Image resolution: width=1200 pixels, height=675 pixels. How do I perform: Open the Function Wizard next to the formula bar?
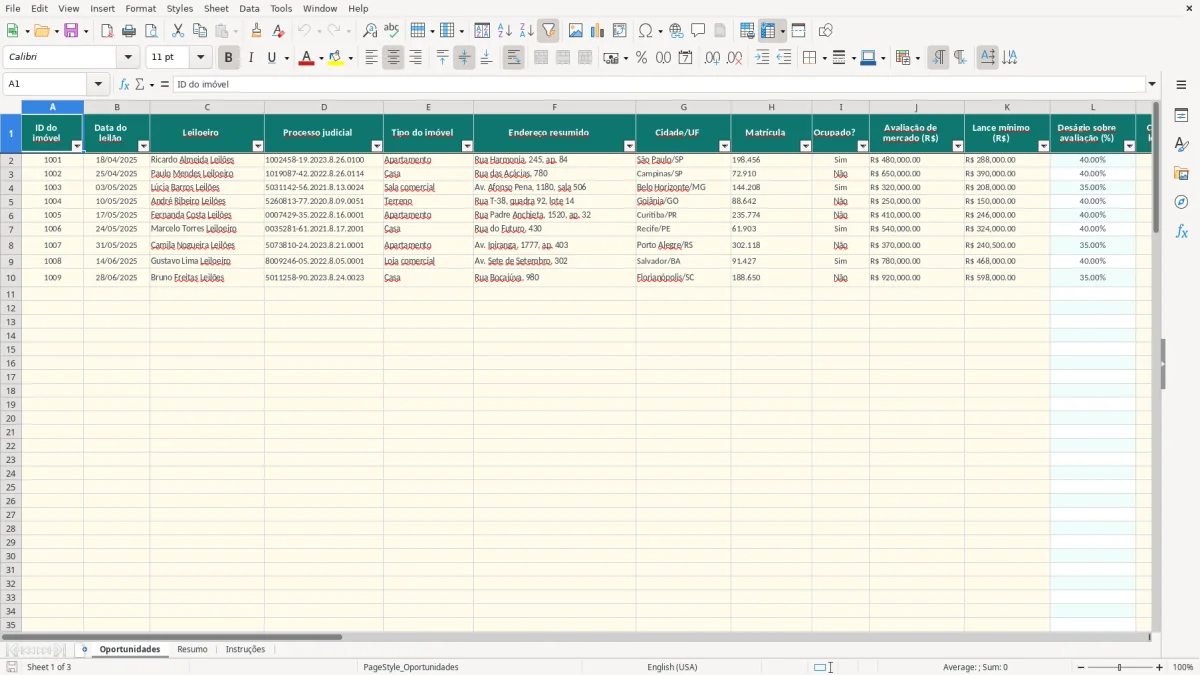point(124,84)
